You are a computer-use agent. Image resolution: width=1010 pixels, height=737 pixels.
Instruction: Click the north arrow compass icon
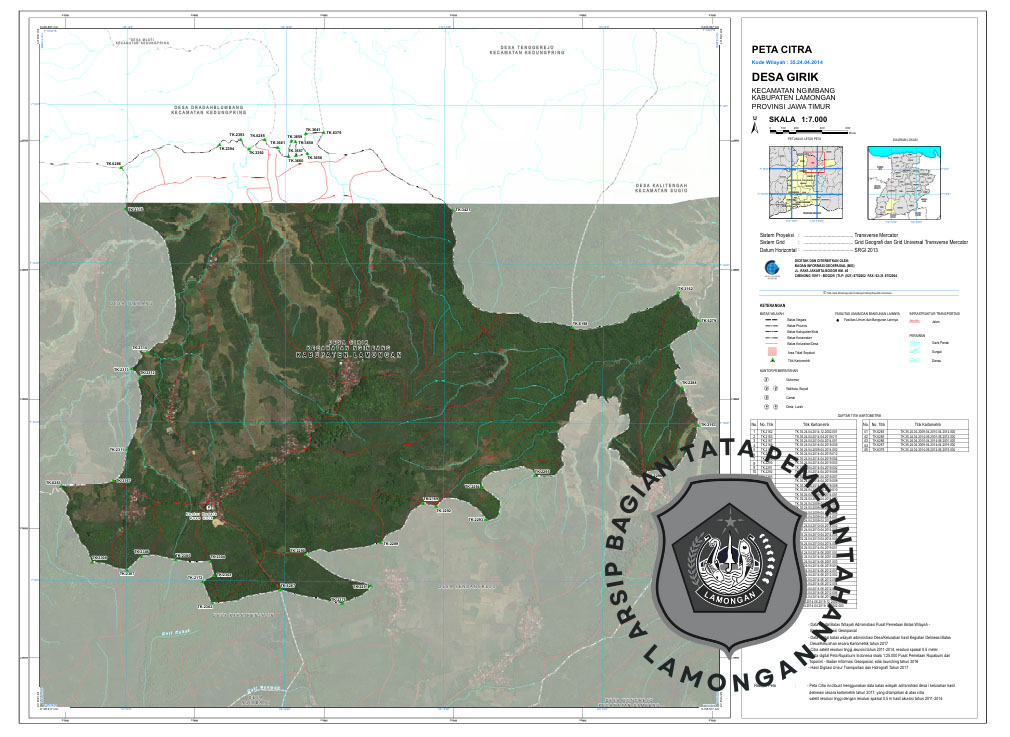[756, 126]
